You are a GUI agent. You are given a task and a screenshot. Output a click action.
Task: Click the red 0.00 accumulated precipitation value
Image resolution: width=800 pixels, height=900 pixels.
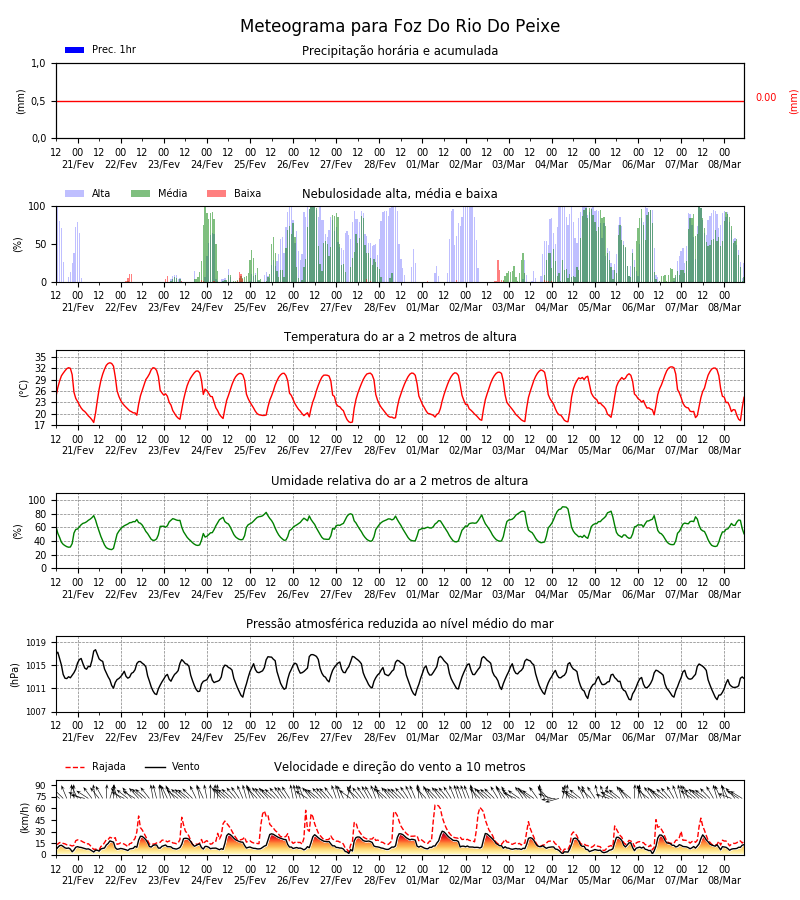[766, 98]
